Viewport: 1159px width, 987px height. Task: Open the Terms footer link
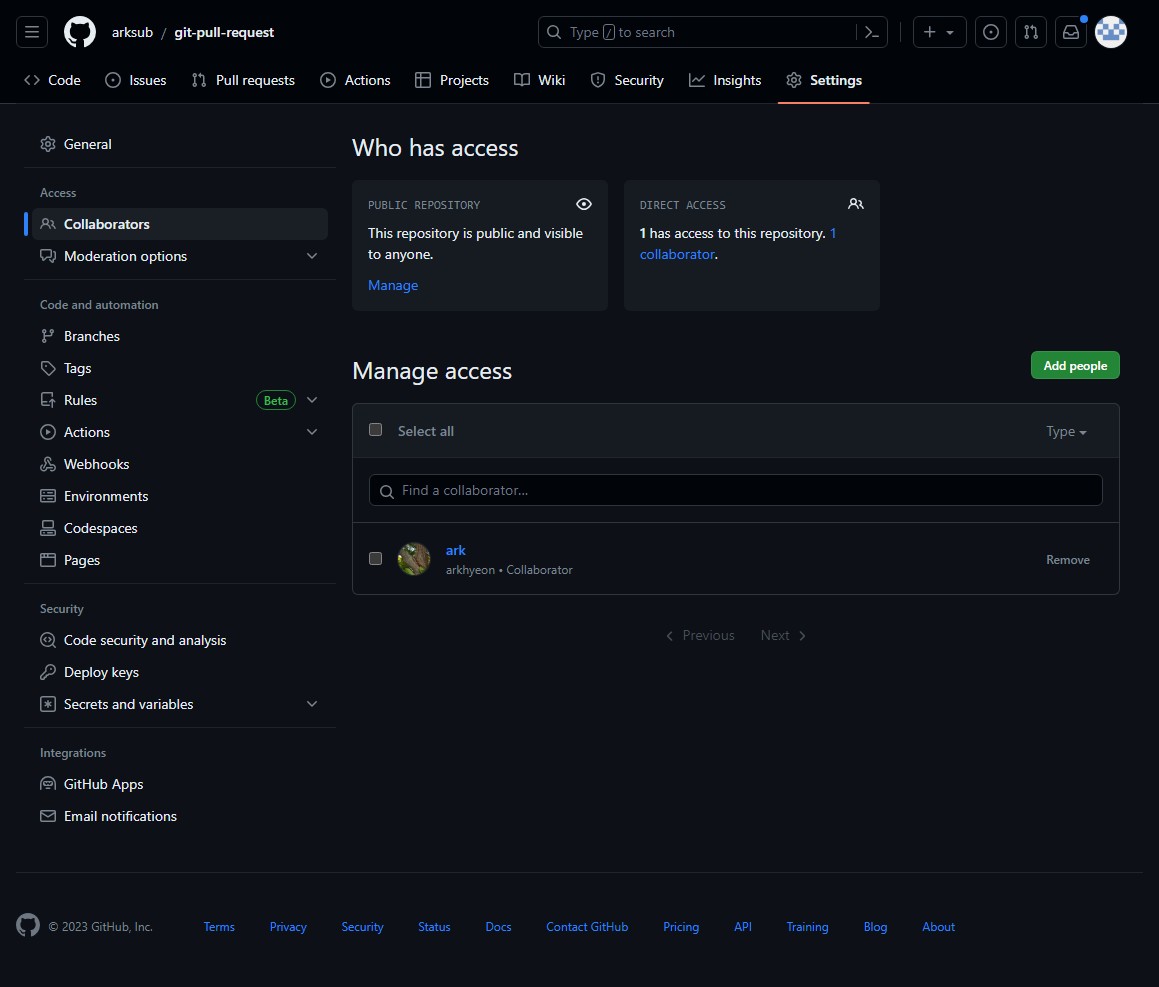(219, 926)
